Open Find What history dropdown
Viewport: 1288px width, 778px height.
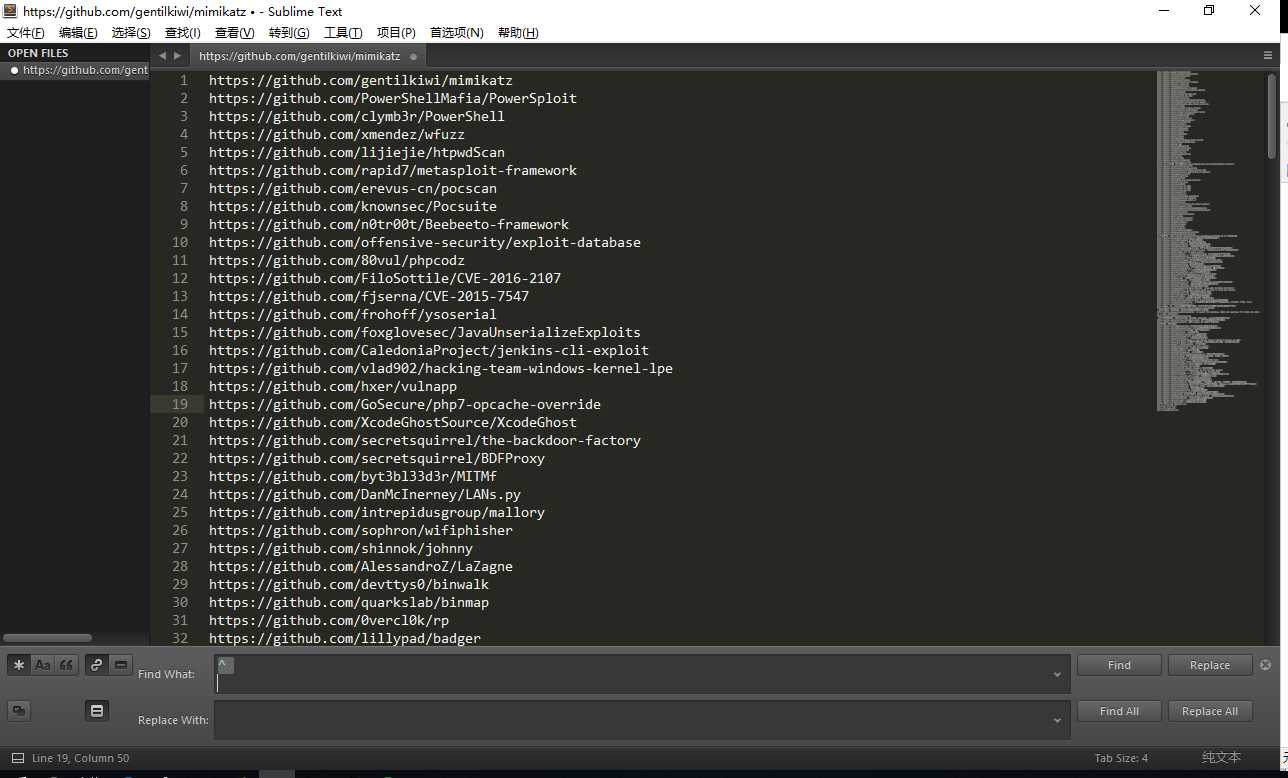click(x=1057, y=674)
